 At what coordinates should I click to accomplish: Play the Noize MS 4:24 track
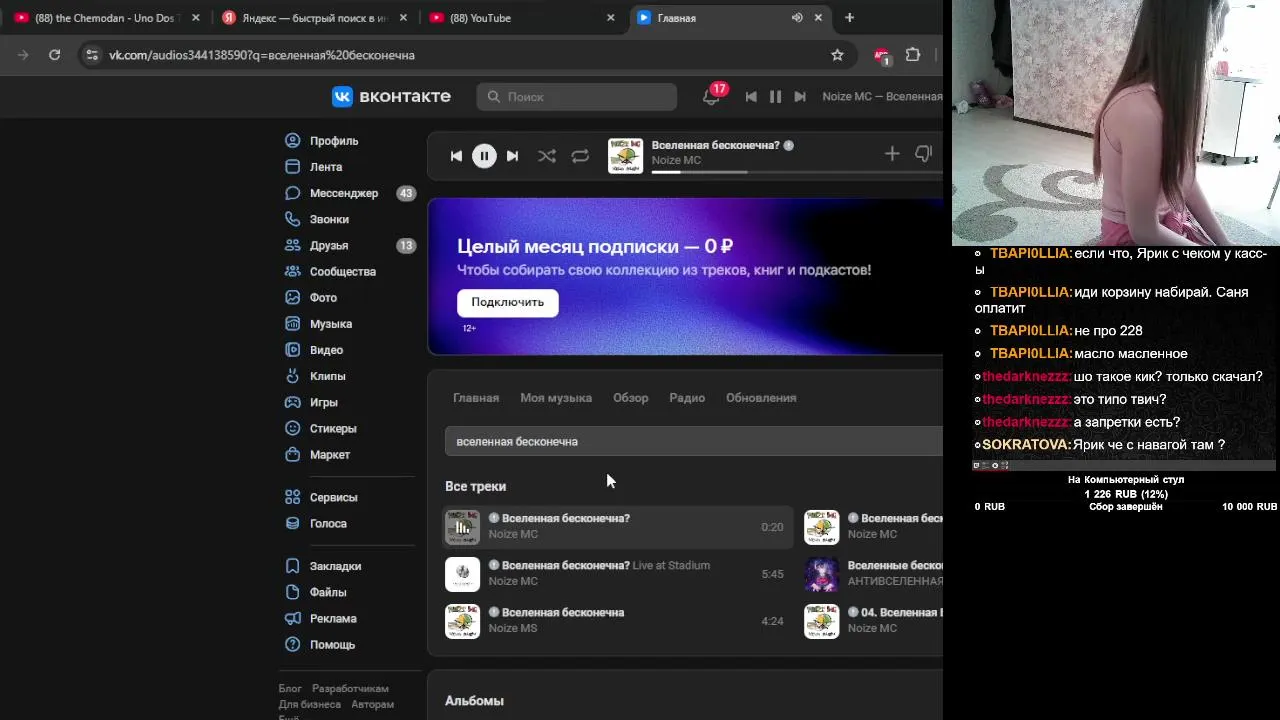click(618, 621)
